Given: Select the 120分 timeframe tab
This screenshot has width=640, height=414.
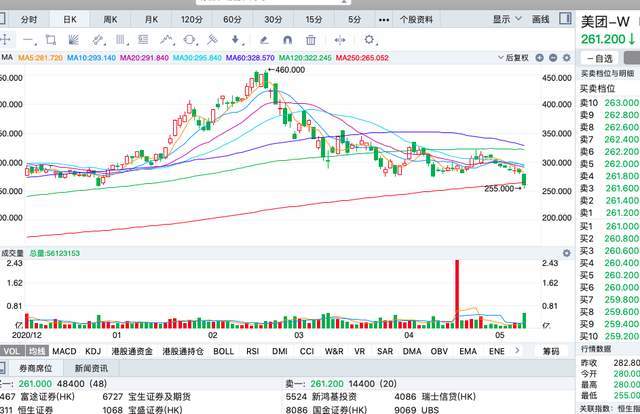Looking at the screenshot, I should (x=192, y=20).
